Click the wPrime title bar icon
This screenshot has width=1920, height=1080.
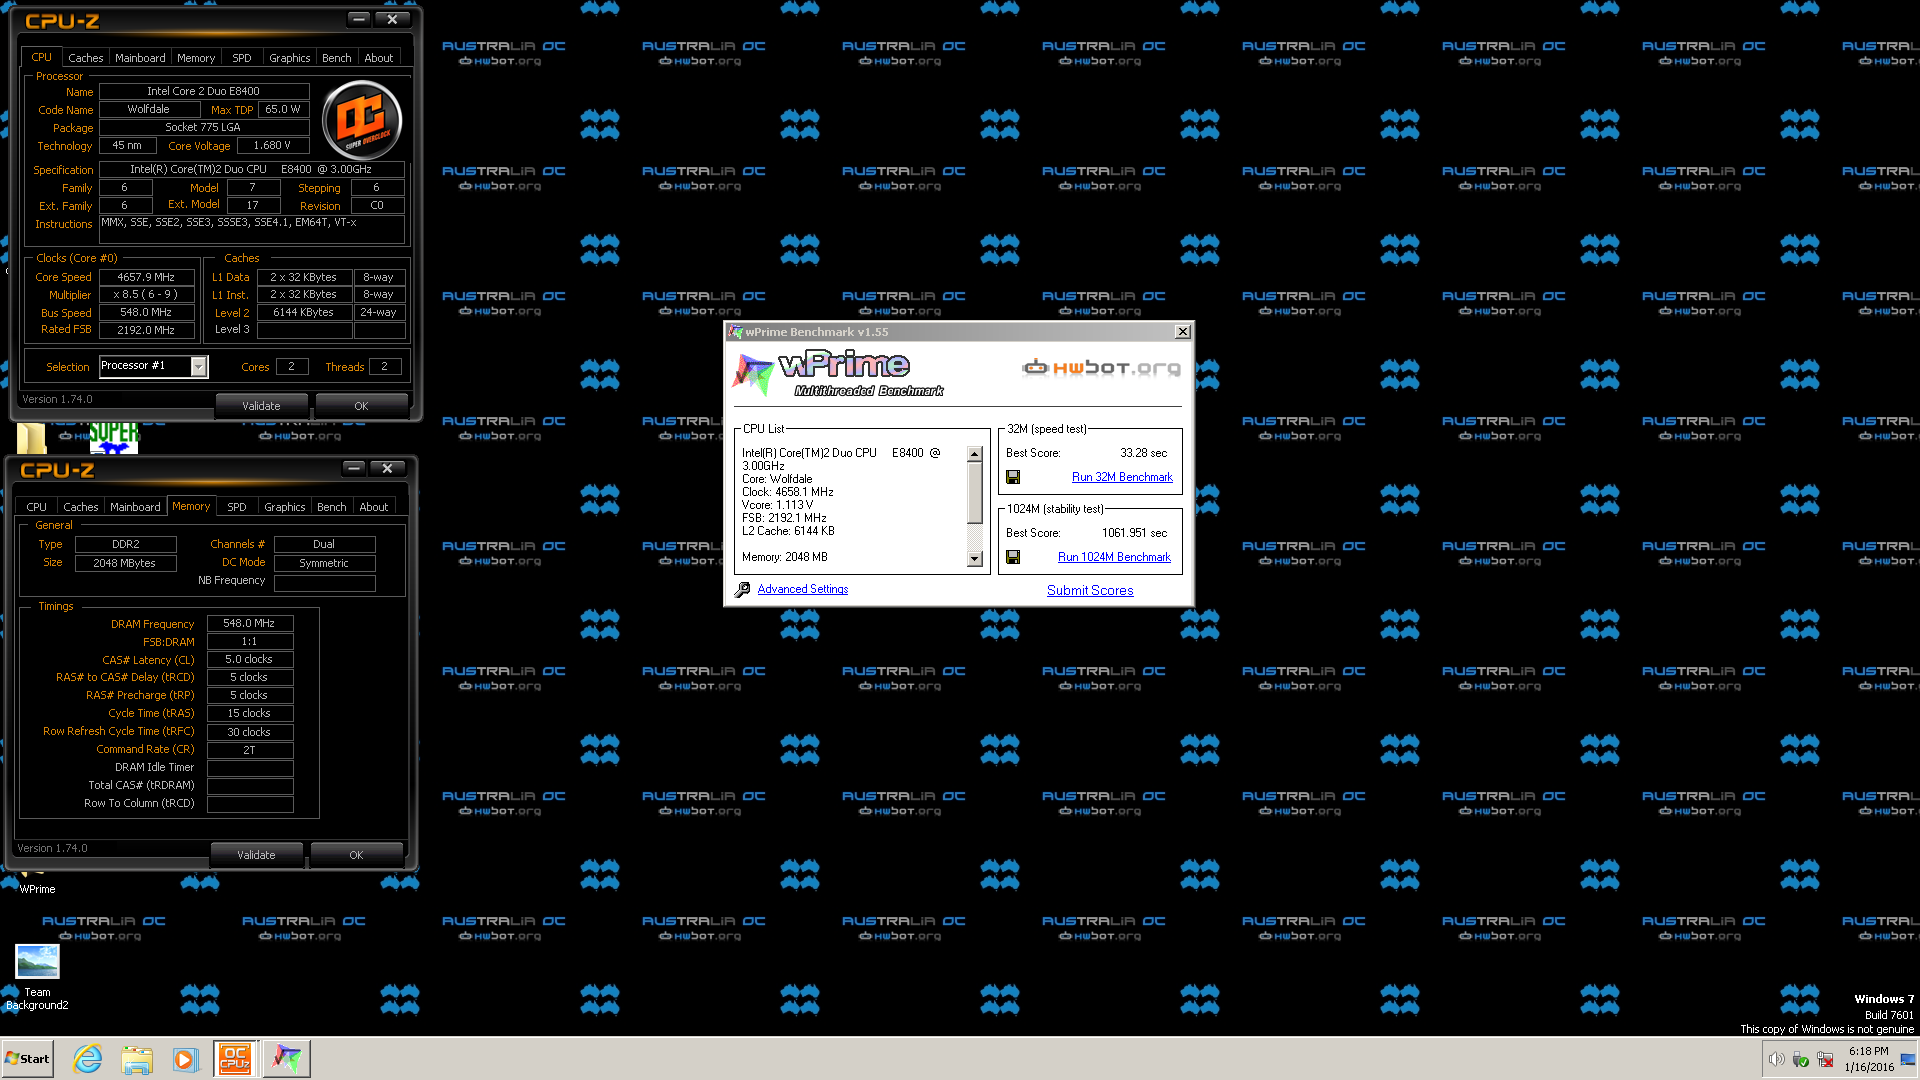737,332
